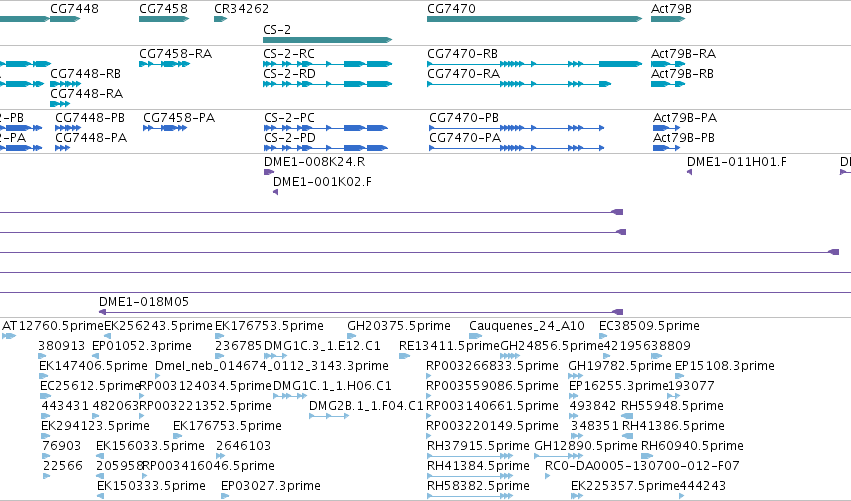This screenshot has width=851, height=501.
Task: Select the DME1-018M05 BAC clone line
Action: [361, 312]
